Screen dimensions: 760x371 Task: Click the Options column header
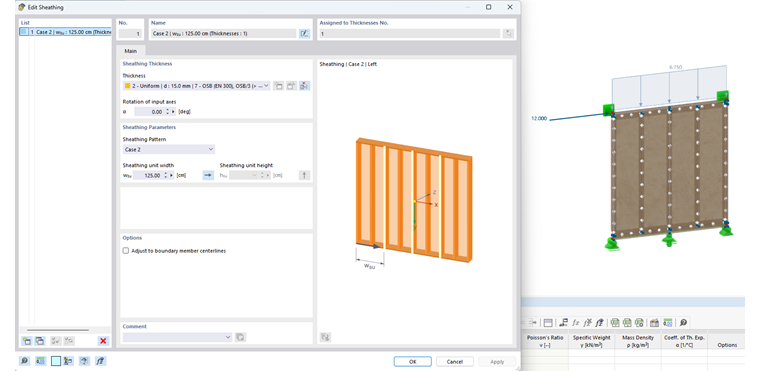point(728,345)
